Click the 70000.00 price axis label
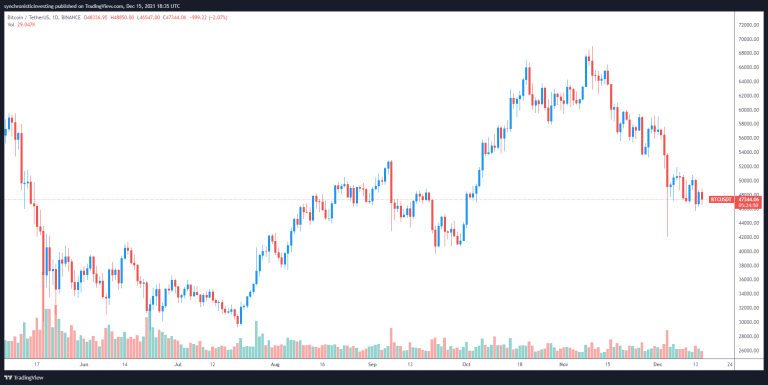 (748, 39)
